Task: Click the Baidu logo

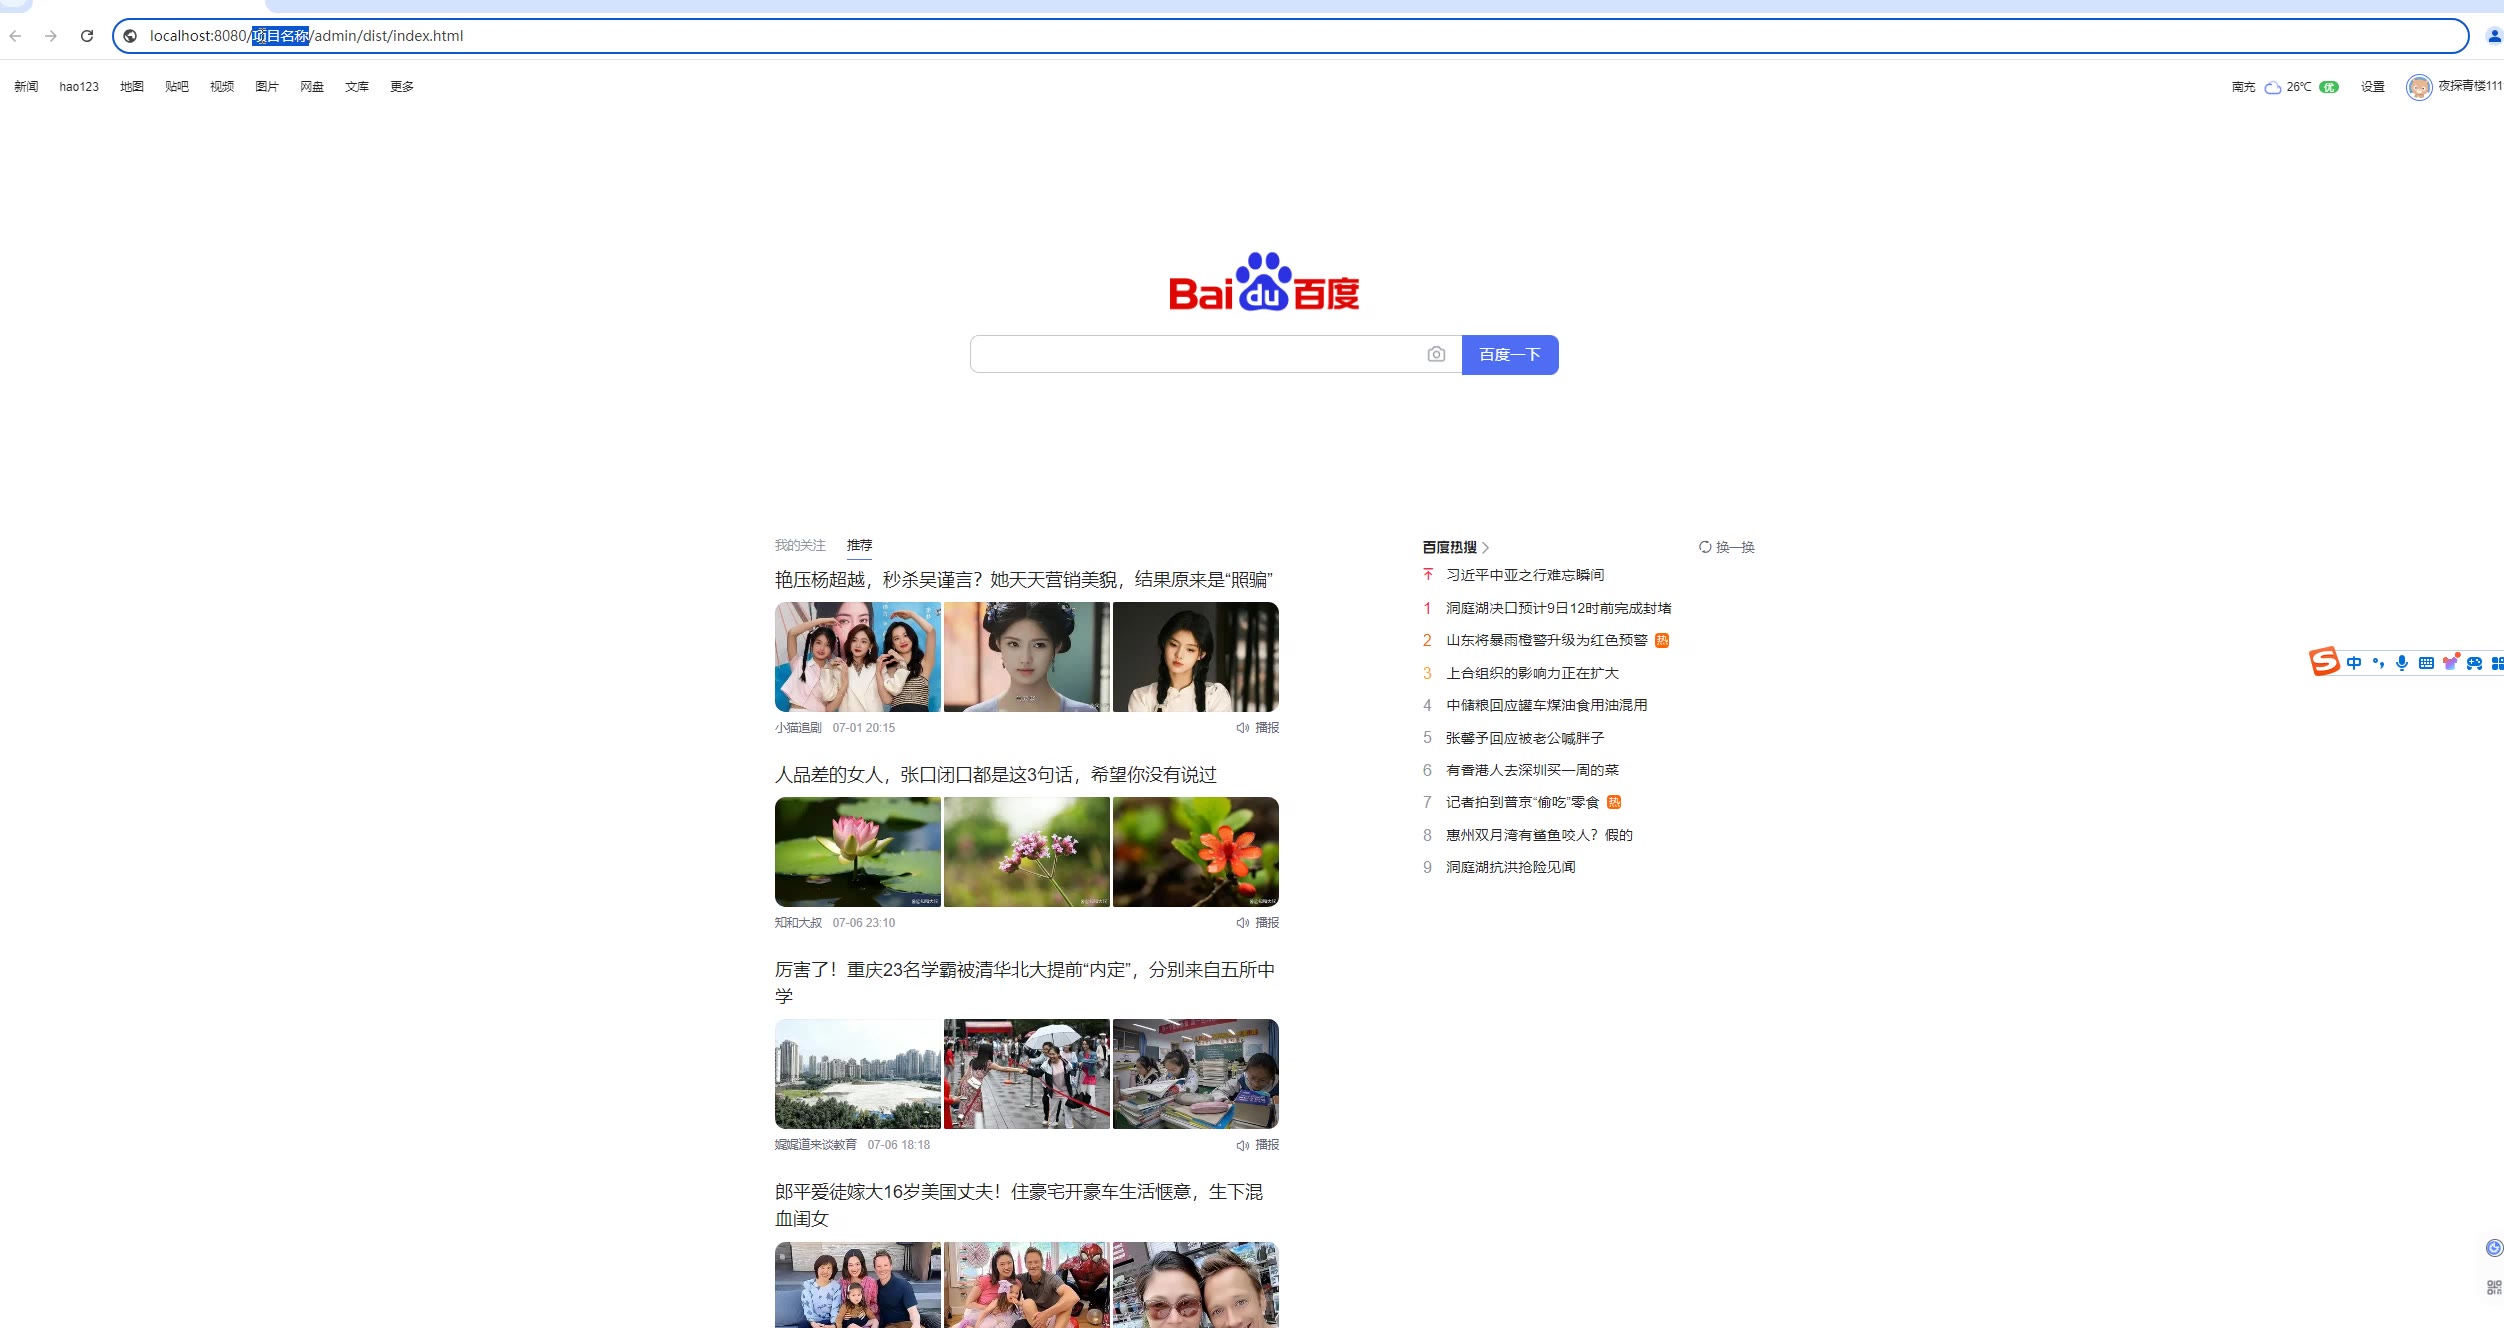Action: click(x=1264, y=282)
